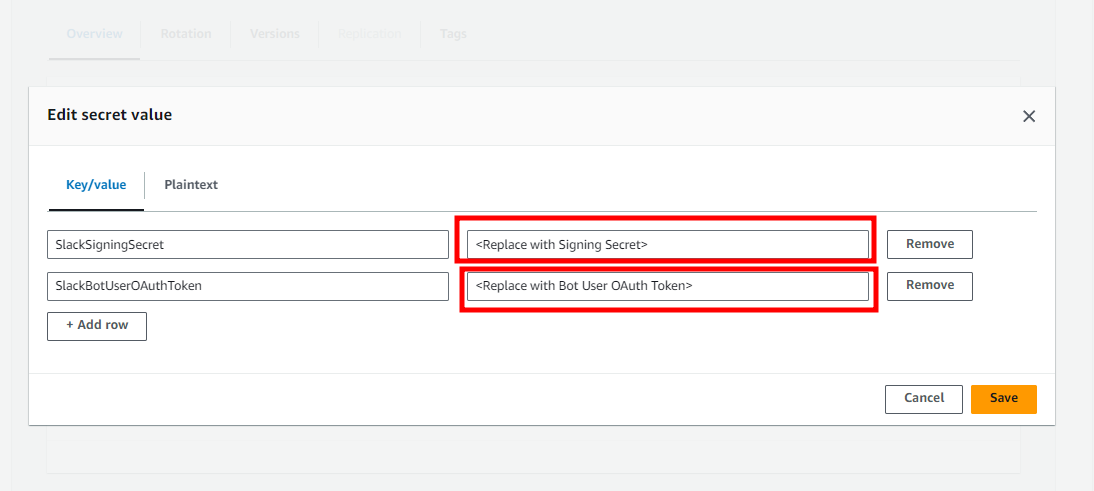
Task: Click the Edit secret value dialog title
Action: (x=110, y=115)
